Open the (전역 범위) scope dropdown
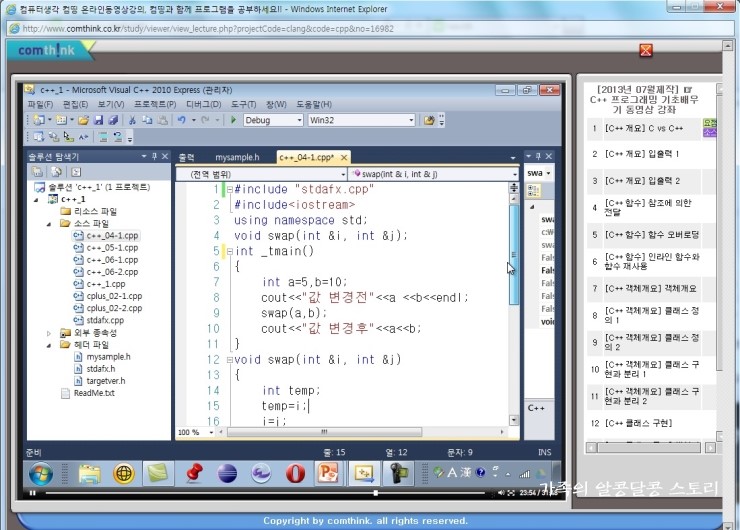This screenshot has height=530, width=740. (x=343, y=175)
